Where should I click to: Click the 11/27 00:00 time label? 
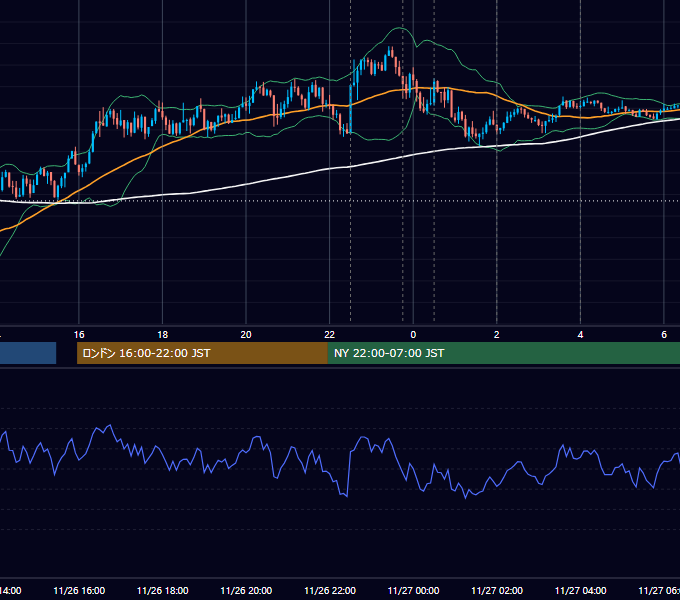click(413, 591)
